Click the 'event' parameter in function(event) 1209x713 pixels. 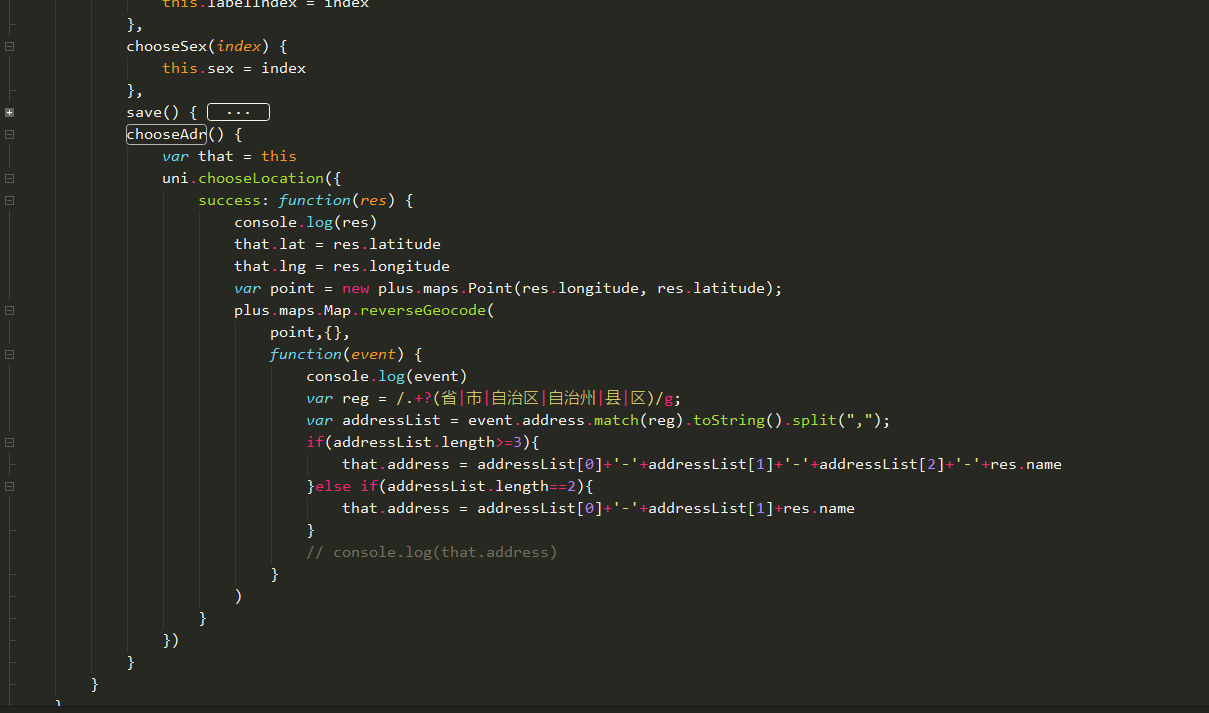coord(373,354)
